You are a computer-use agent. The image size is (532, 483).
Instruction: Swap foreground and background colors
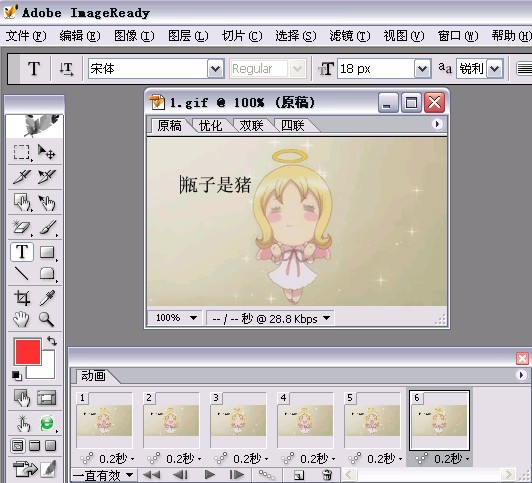coord(52,341)
